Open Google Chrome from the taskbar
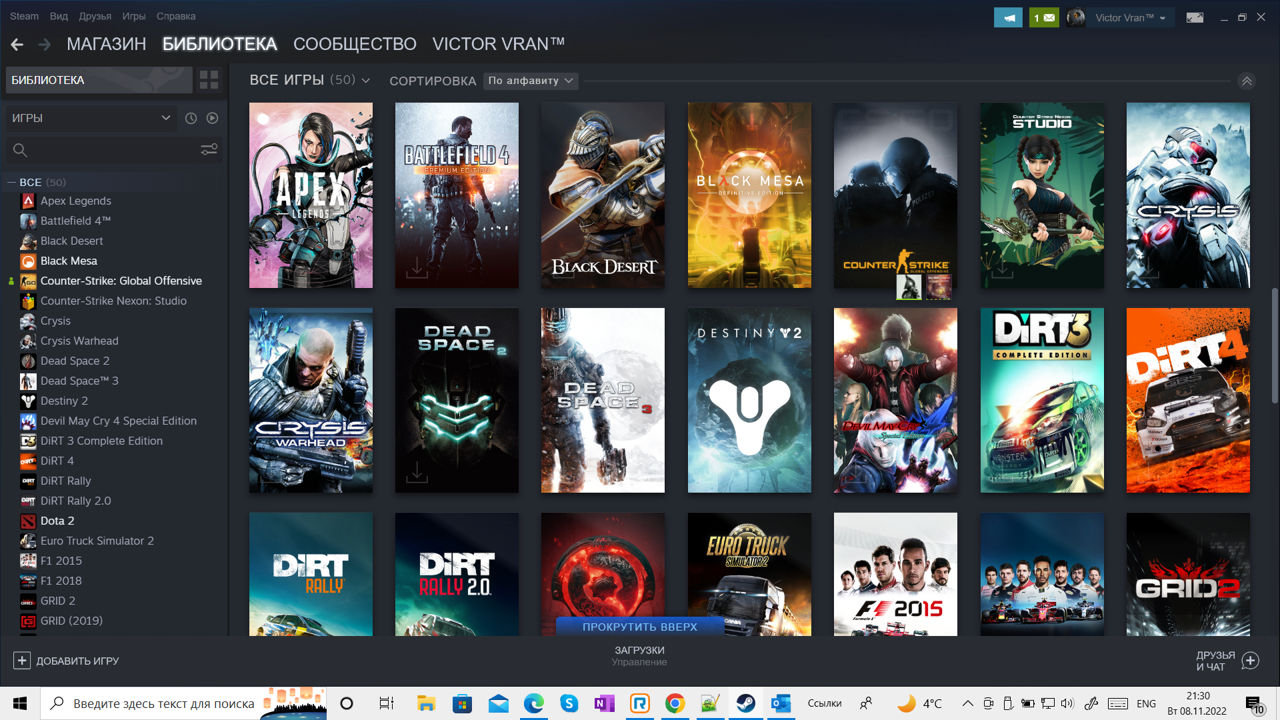The width and height of the screenshot is (1280, 720). coord(675,704)
